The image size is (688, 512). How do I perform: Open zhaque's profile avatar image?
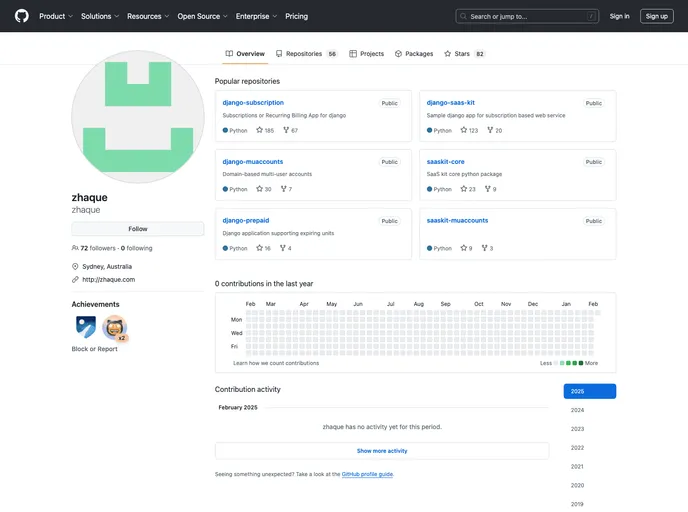[x=138, y=117]
